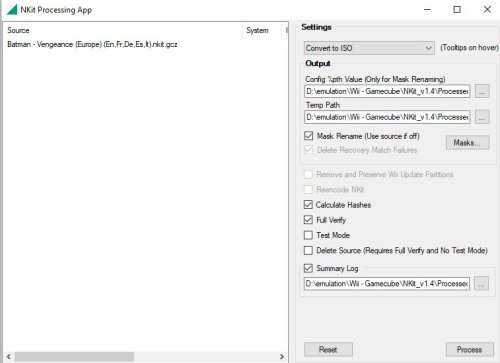The image size is (500, 363).
Task: Enable Test Mode checkbox
Action: pyautogui.click(x=308, y=235)
